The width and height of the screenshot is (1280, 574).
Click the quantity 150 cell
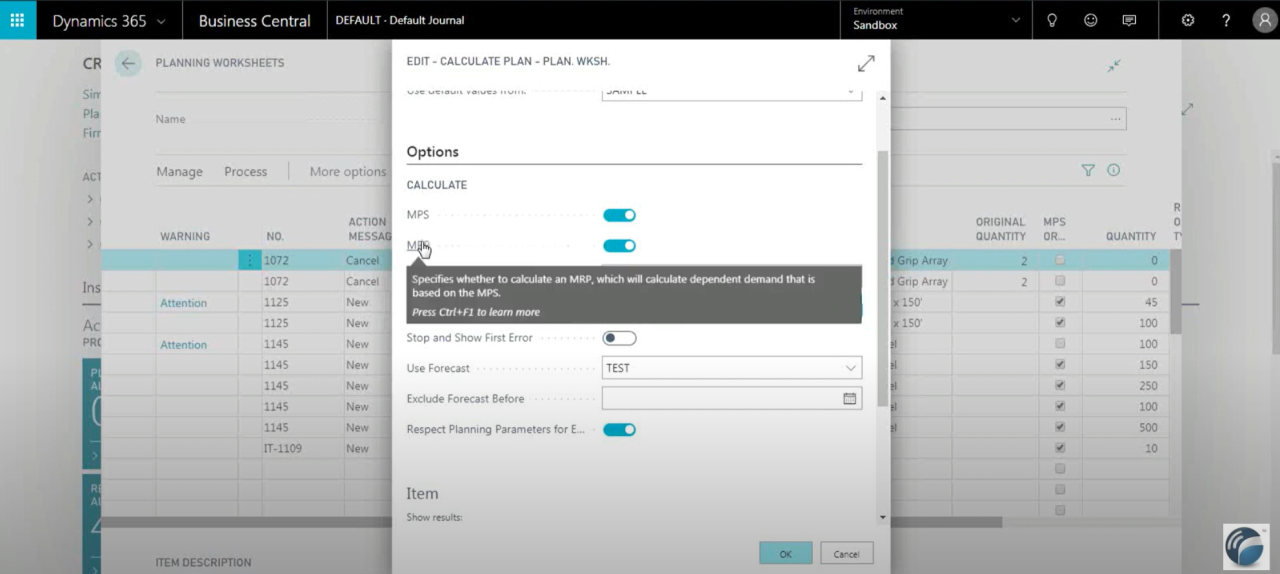pos(1131,365)
